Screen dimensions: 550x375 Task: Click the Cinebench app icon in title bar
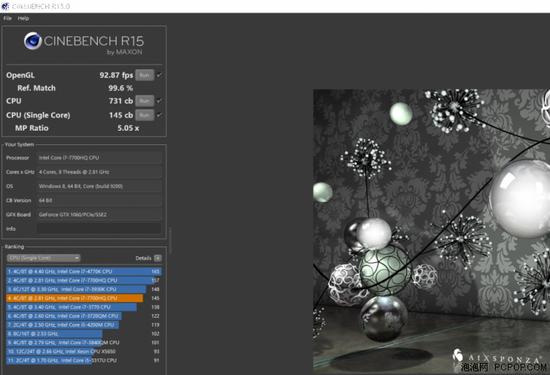point(5,6)
